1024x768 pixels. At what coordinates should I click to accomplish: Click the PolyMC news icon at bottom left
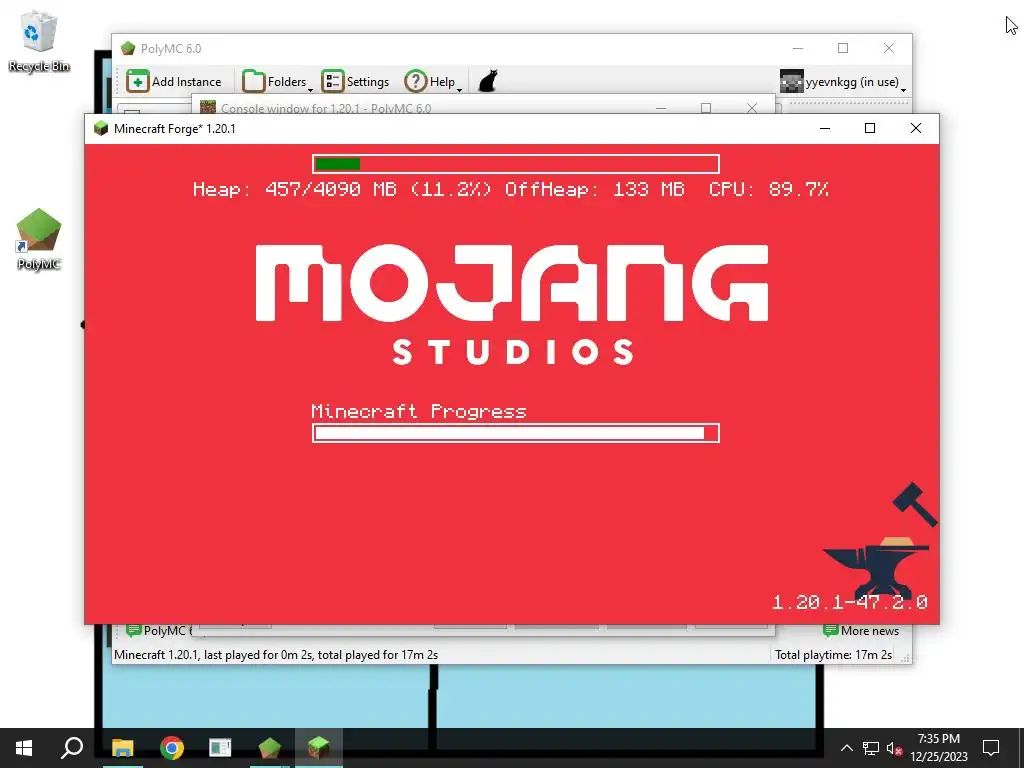pos(133,630)
